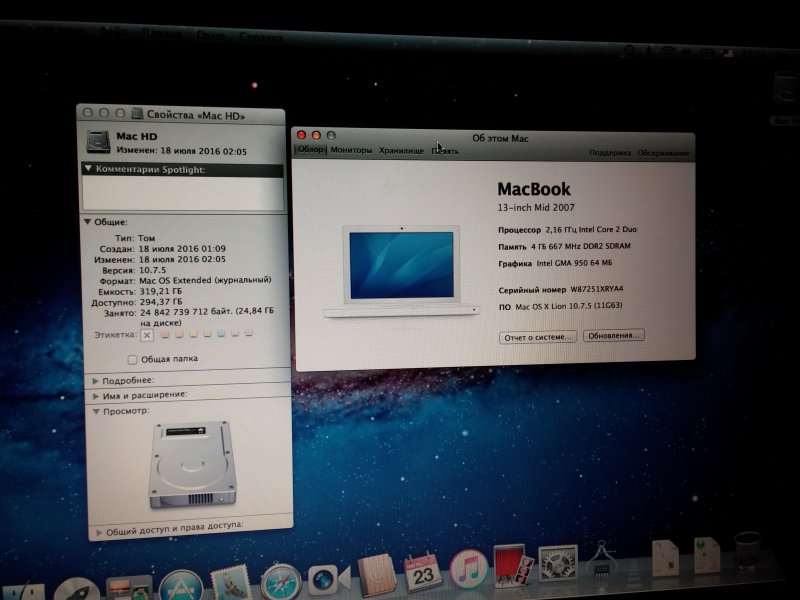The image size is (800, 600).
Task: Expand the "Подробнее" section
Action: click(x=96, y=381)
